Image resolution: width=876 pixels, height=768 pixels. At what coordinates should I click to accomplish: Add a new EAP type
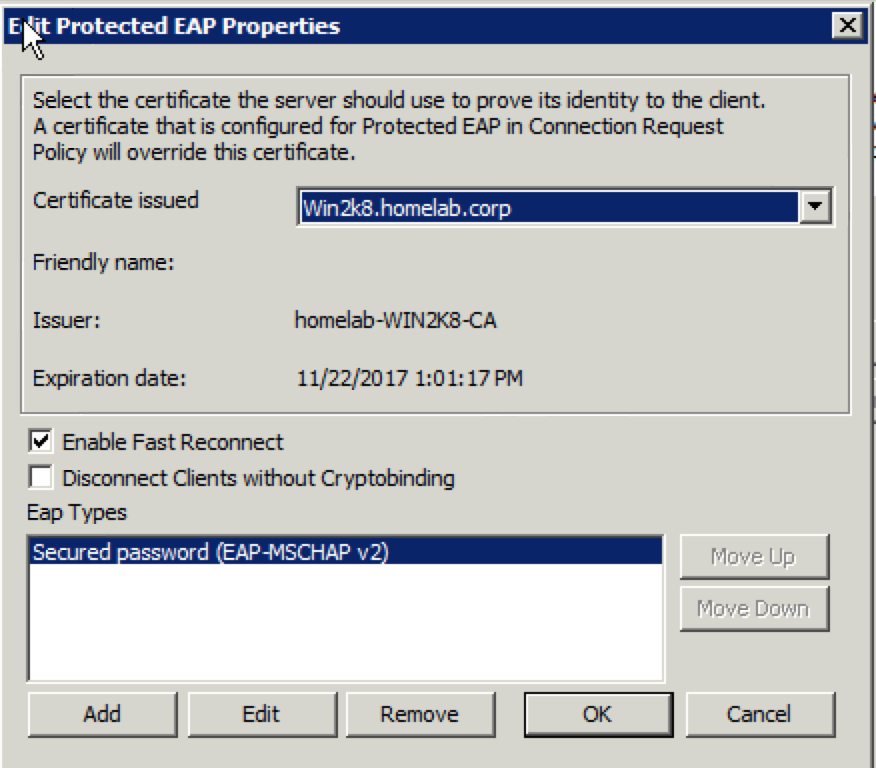pos(103,714)
